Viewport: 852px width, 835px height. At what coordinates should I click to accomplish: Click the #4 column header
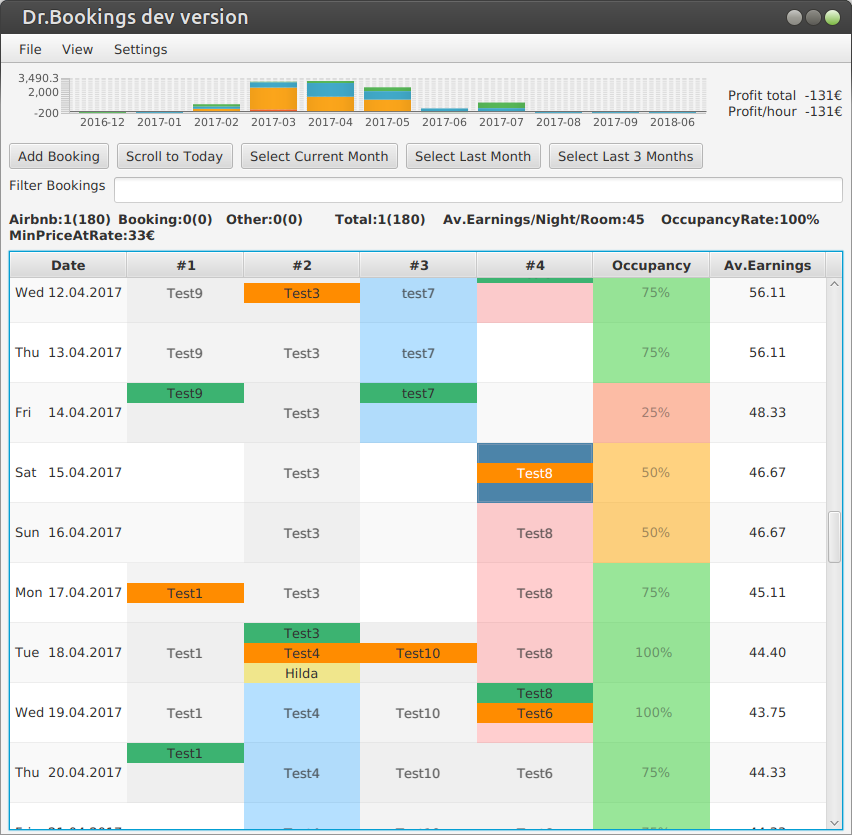click(535, 265)
